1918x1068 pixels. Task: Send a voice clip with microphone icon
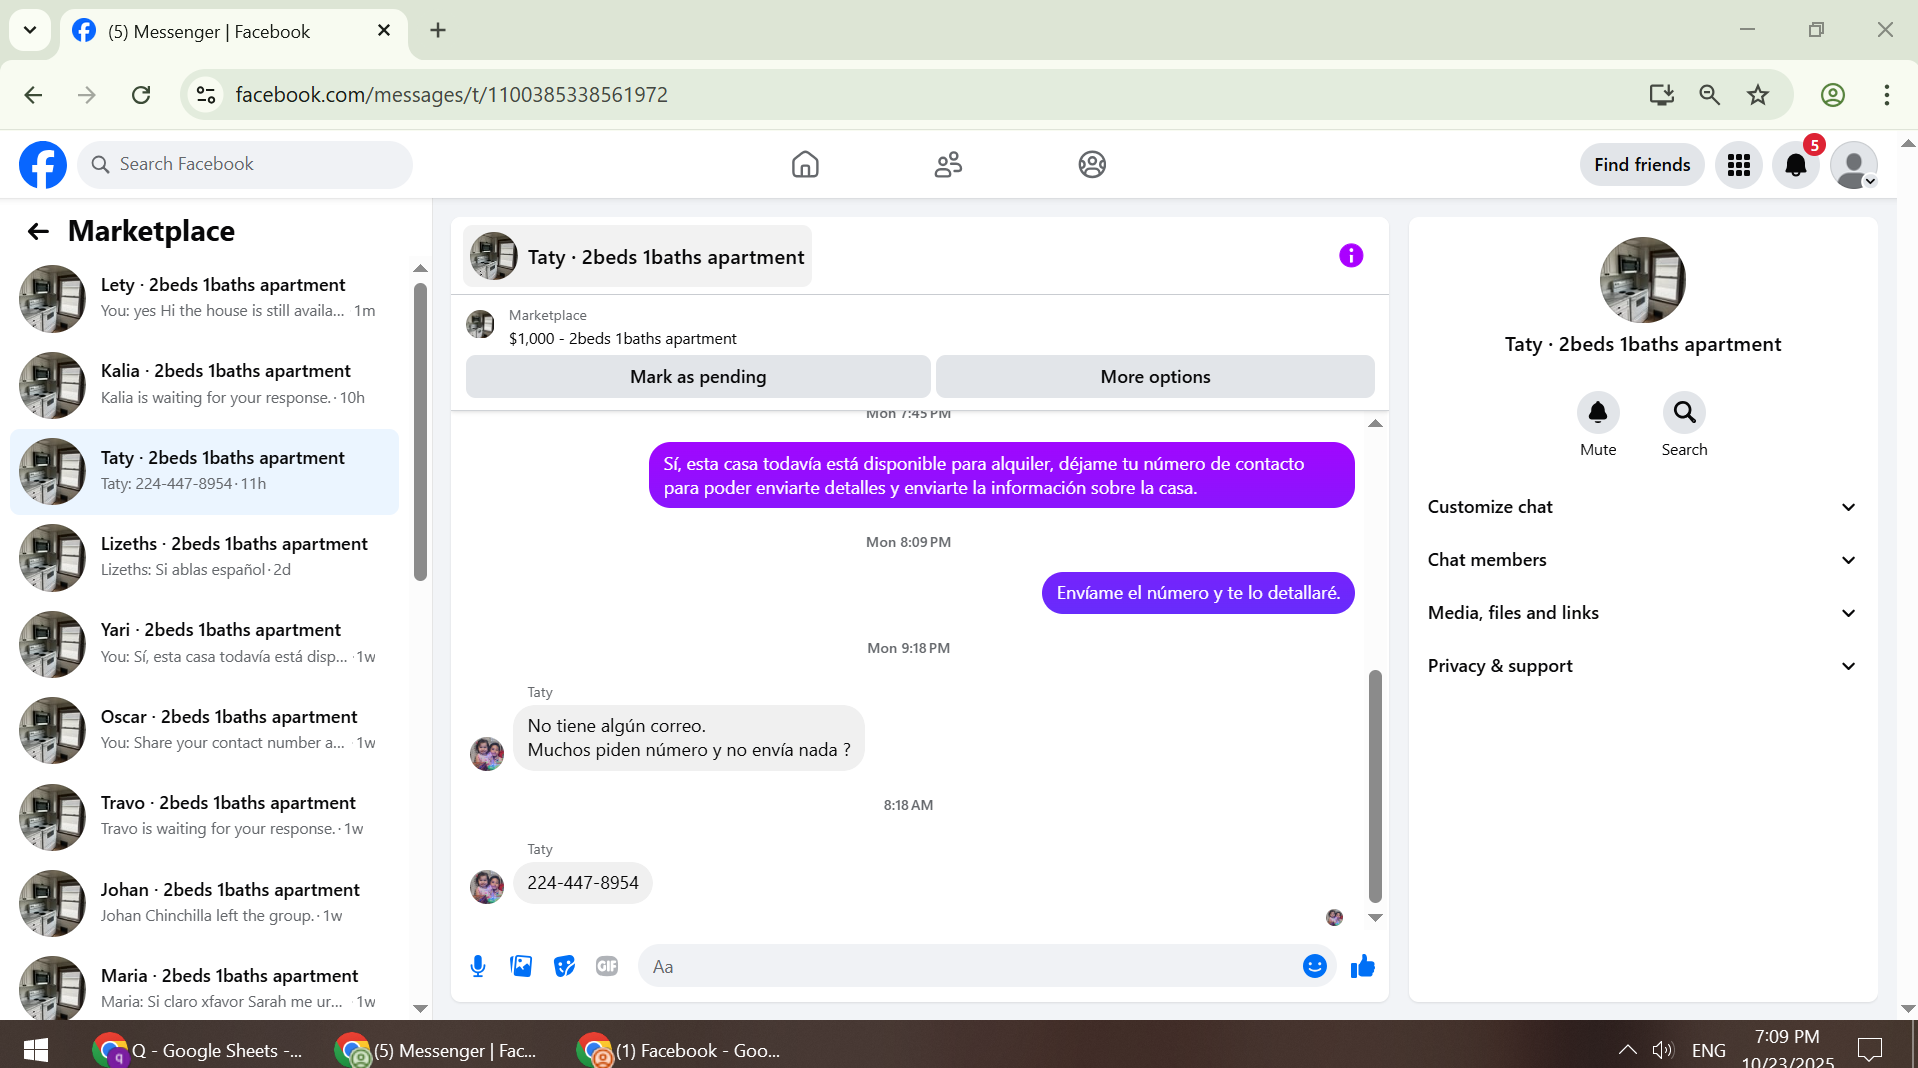(478, 966)
